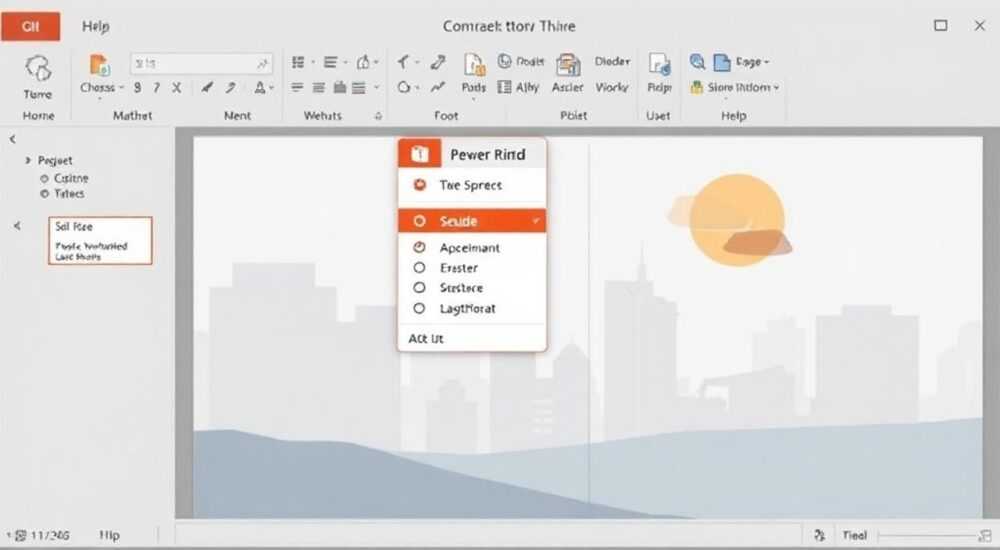Click the center align text icon
1000x550 pixels.
click(x=319, y=87)
